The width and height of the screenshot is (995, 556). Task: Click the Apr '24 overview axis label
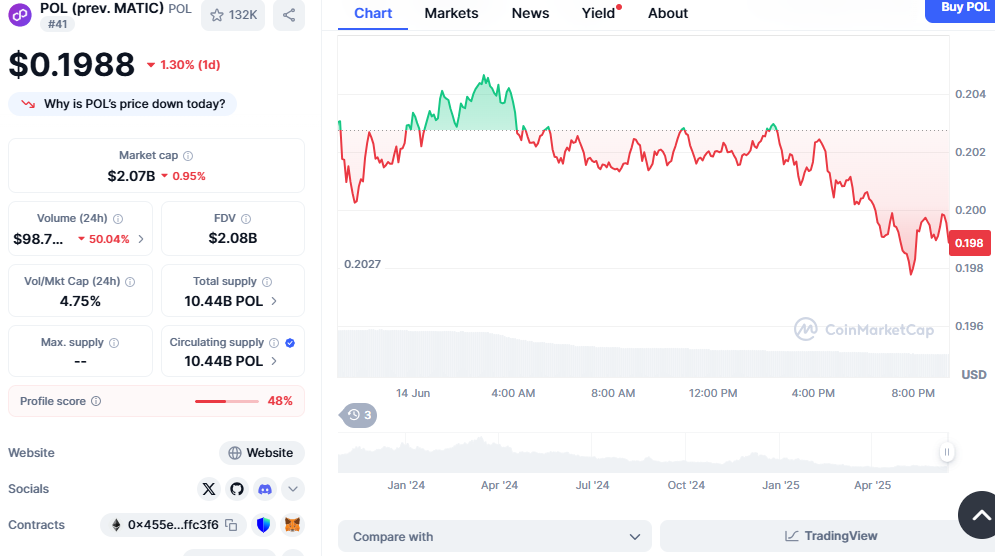coord(499,486)
